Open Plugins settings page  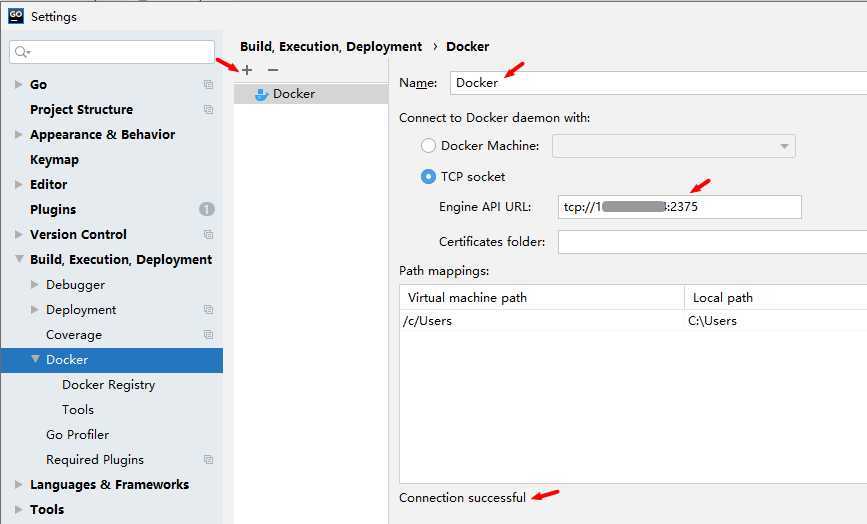click(53, 209)
